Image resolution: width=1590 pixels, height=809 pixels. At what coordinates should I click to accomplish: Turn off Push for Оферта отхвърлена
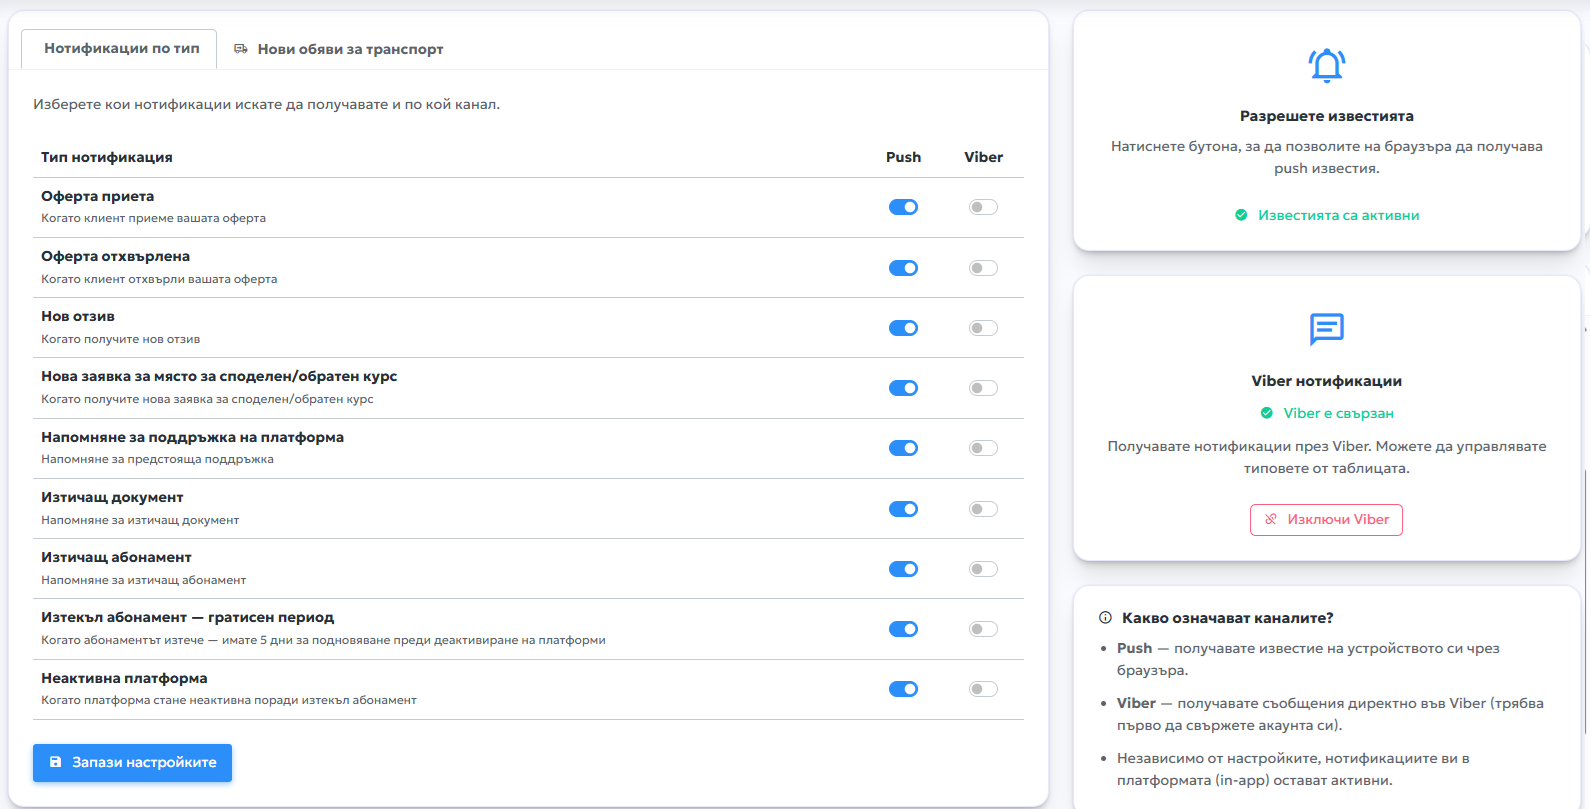point(903,268)
